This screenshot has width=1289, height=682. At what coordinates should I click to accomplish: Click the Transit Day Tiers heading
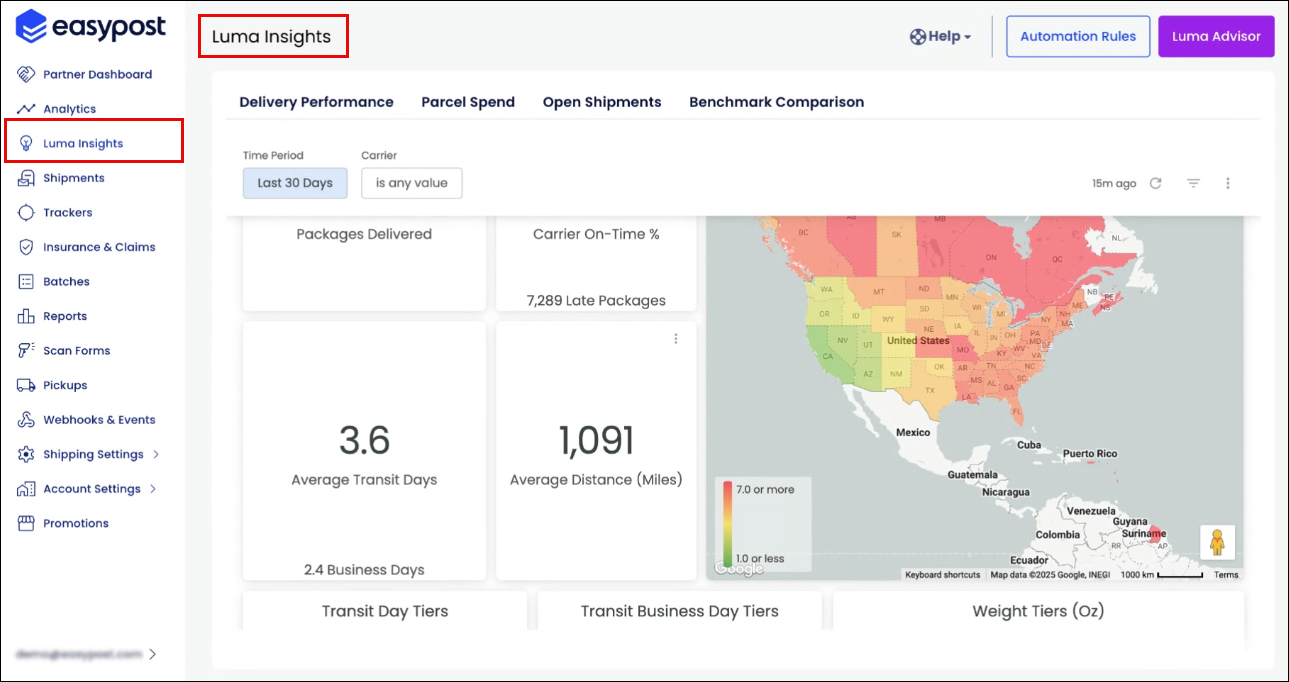[x=385, y=611]
